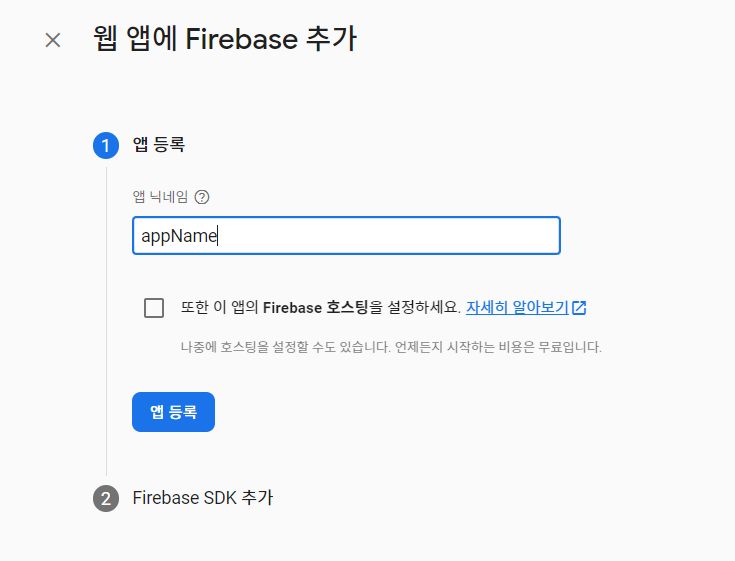Close the Firebase web app dialog
The height and width of the screenshot is (561, 735).
coord(53,40)
